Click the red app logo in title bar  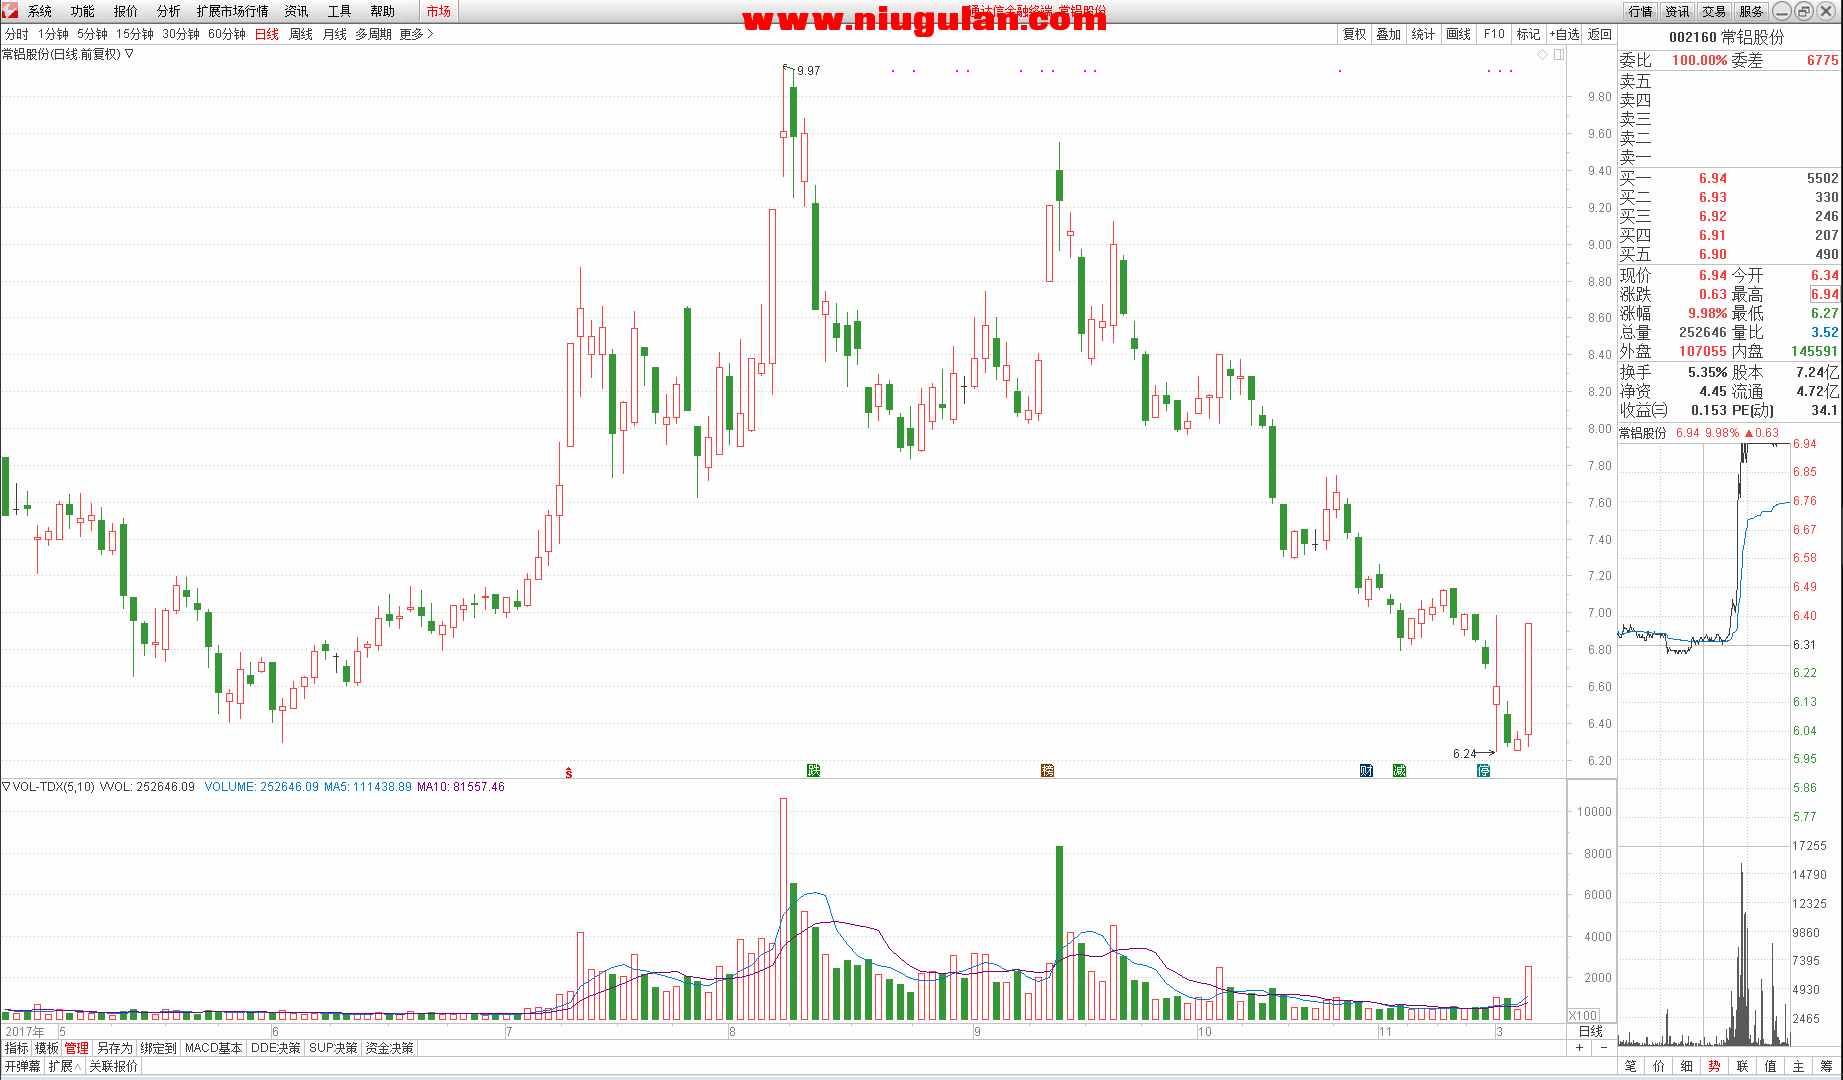(10, 10)
